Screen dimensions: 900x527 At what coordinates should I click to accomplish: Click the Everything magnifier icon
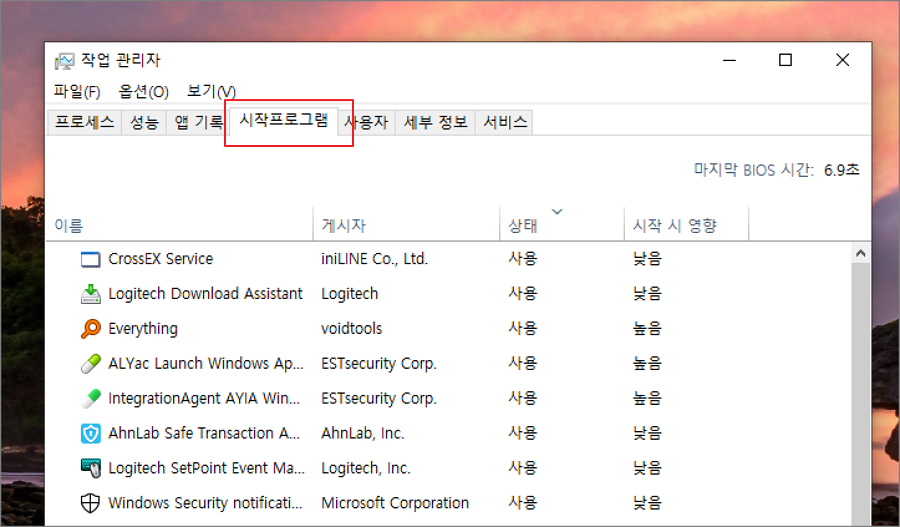pyautogui.click(x=90, y=329)
